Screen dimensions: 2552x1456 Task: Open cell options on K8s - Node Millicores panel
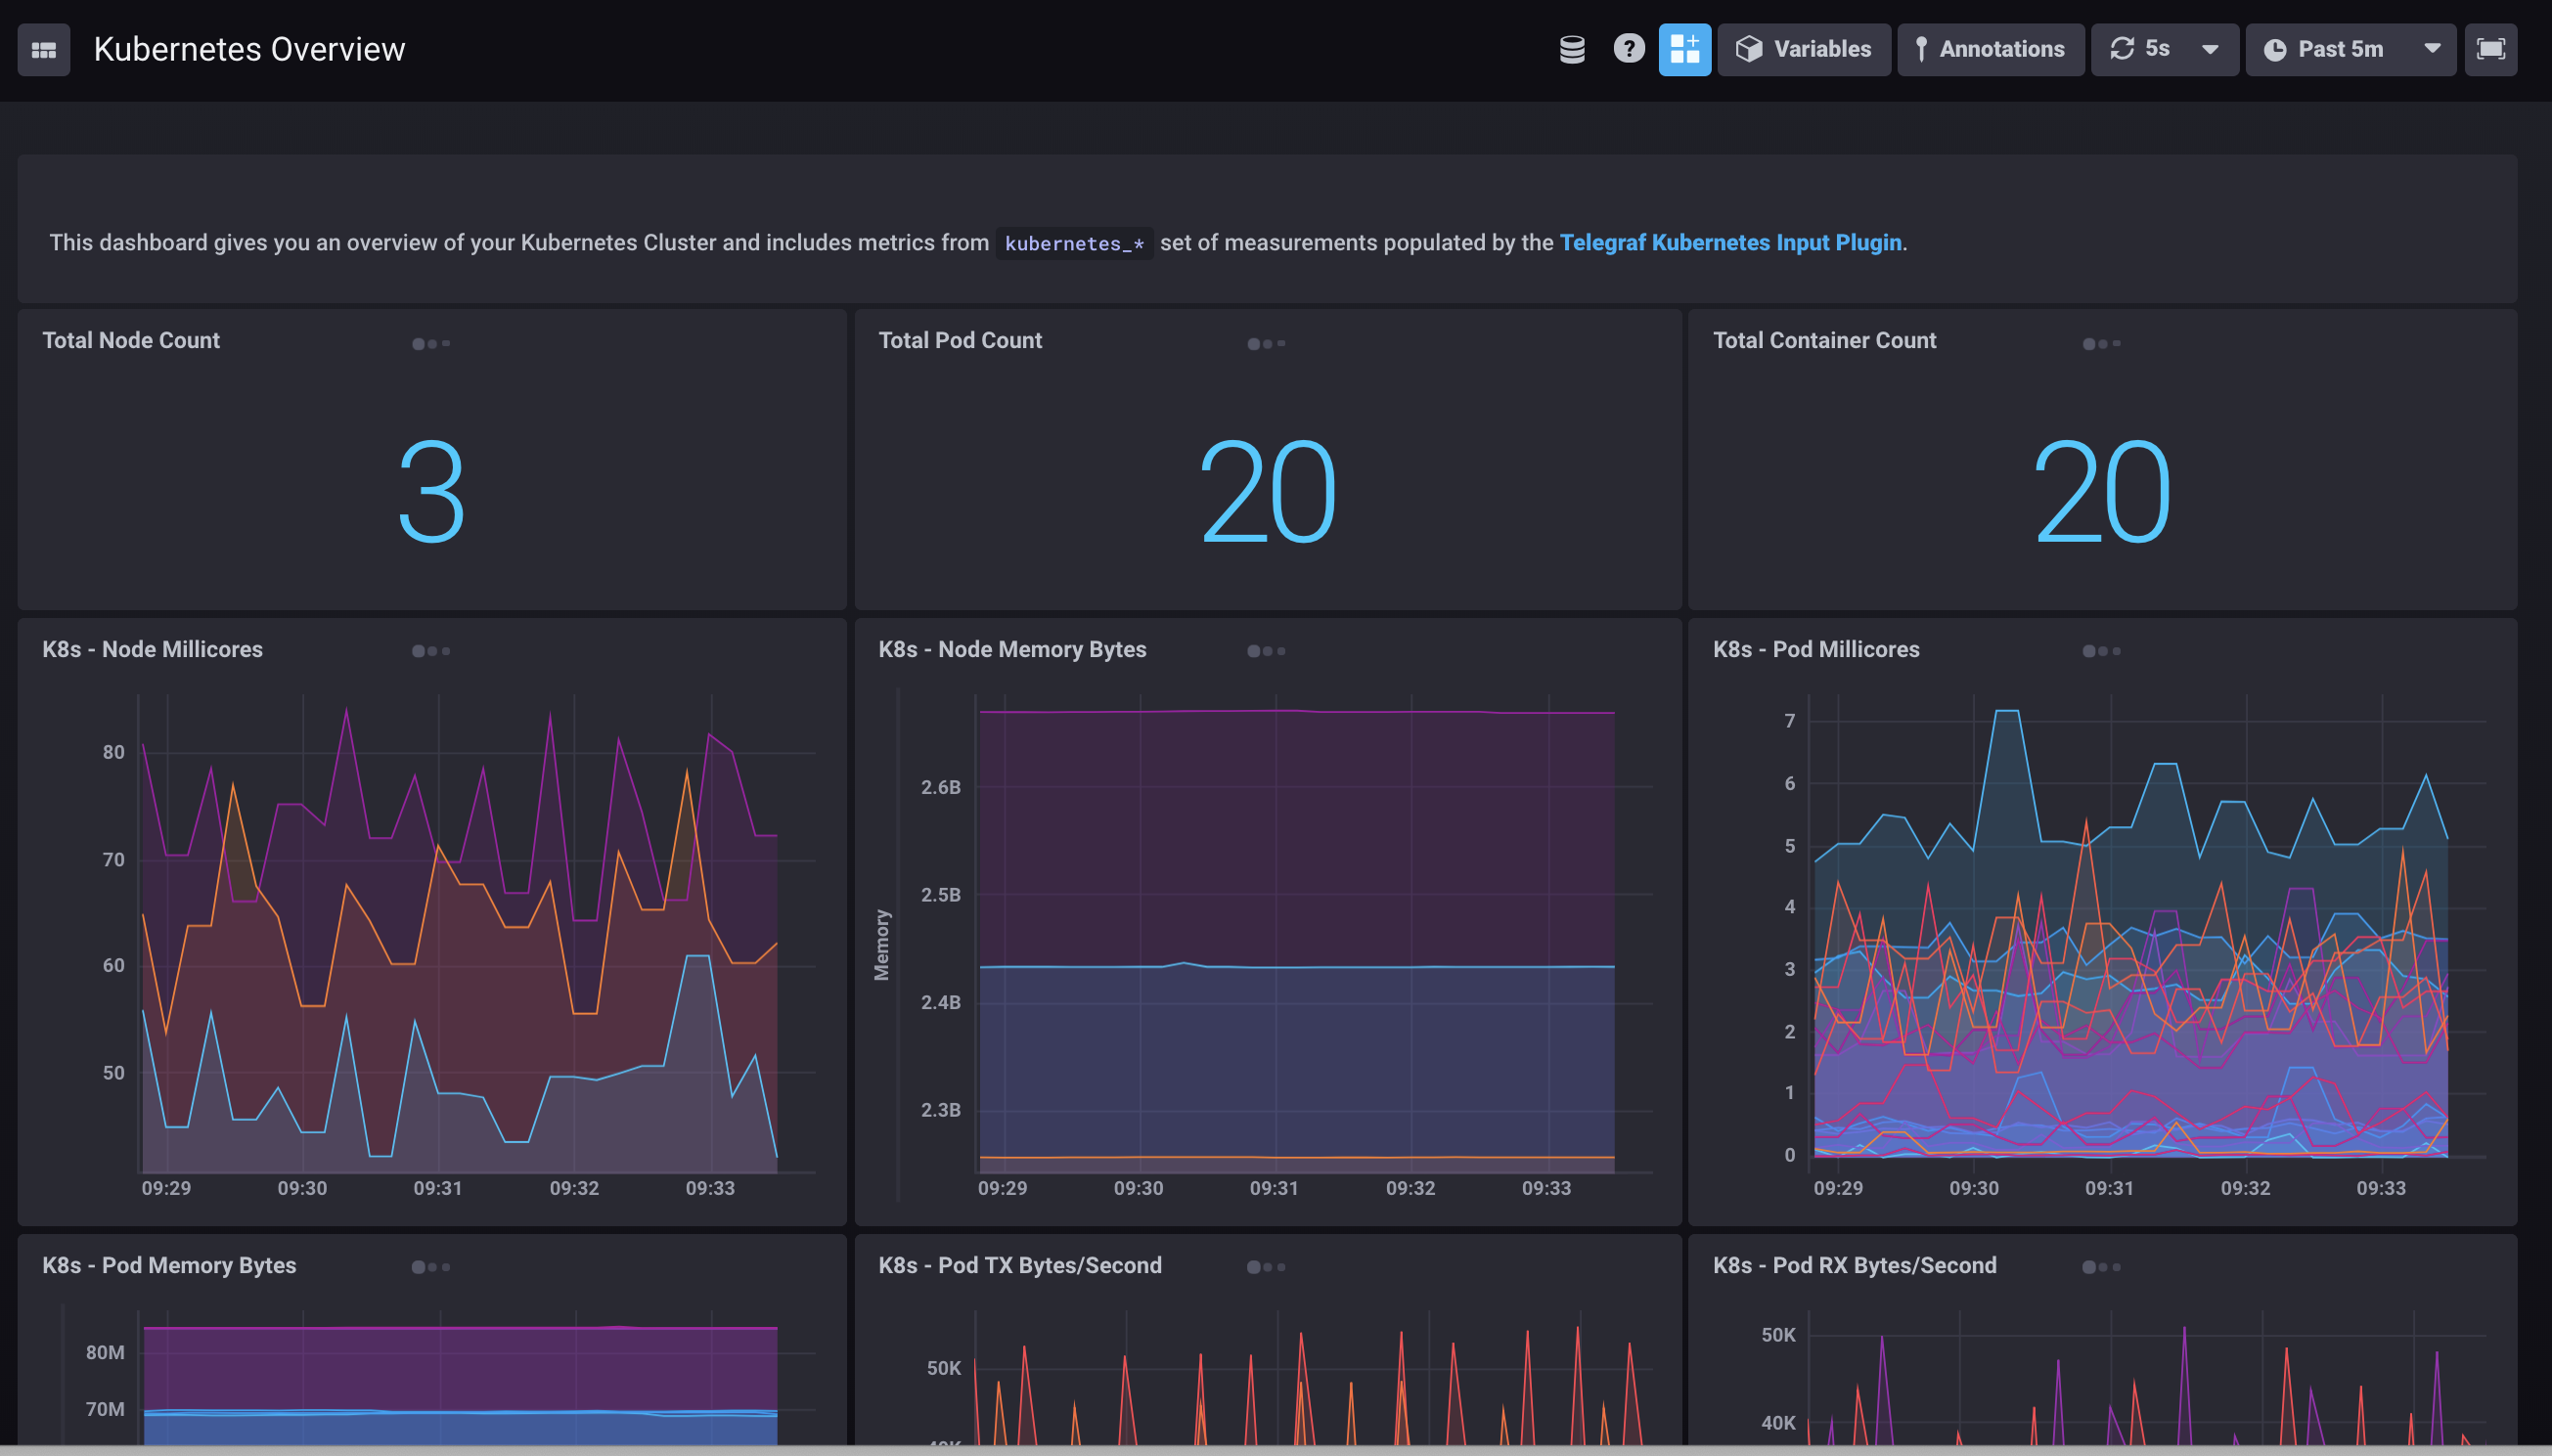pyautogui.click(x=430, y=649)
